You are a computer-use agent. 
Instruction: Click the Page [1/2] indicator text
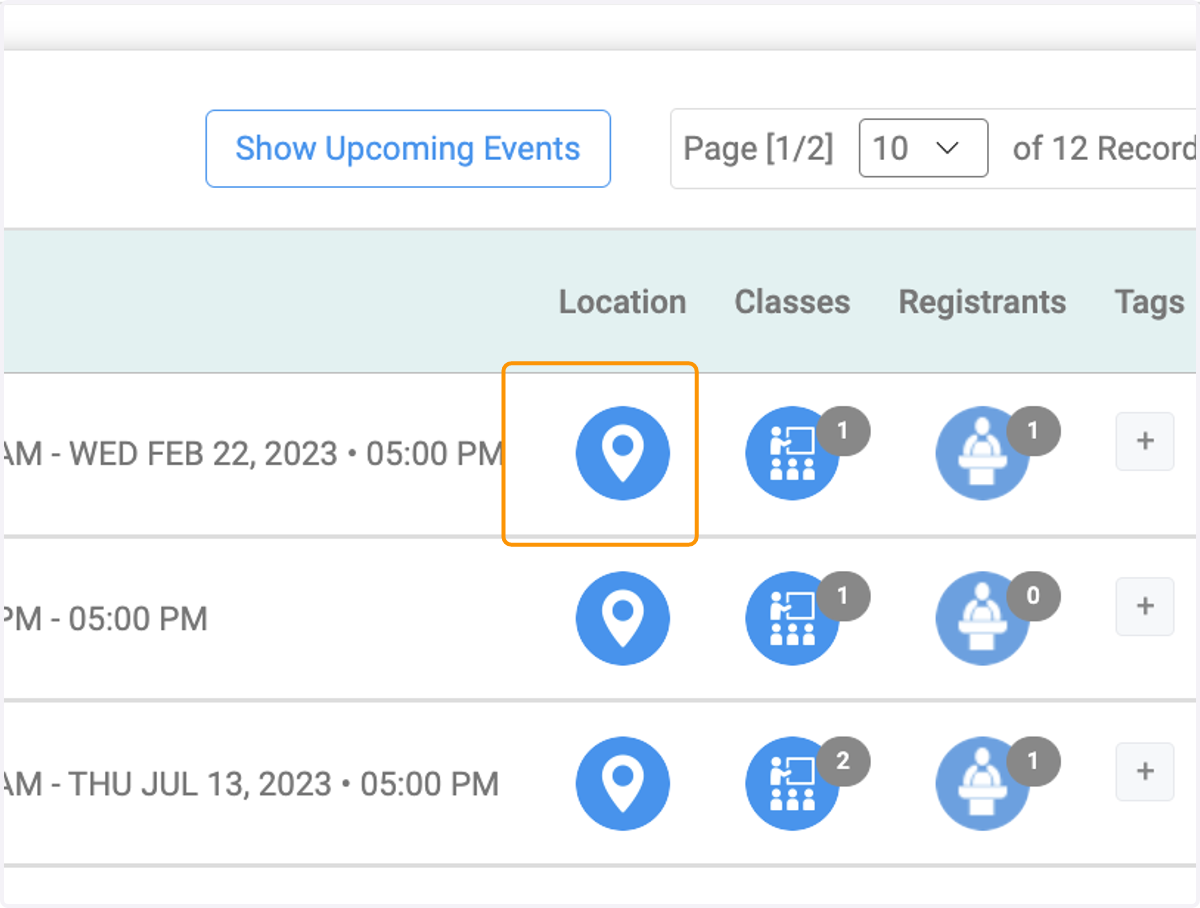[758, 149]
